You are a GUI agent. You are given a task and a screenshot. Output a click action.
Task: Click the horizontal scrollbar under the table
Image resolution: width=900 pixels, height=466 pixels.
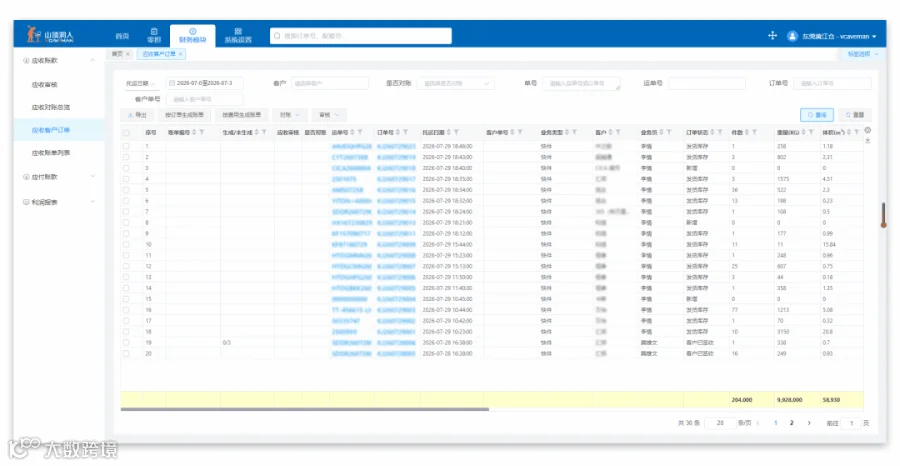coord(305,409)
